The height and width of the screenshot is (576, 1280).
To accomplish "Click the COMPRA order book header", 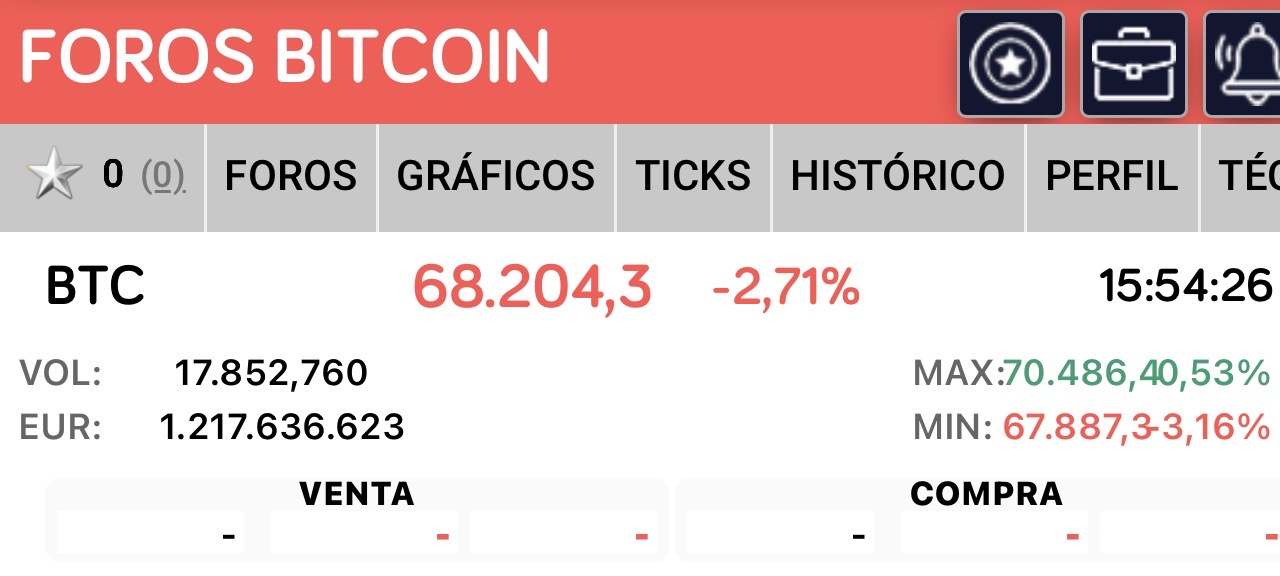I will point(987,494).
